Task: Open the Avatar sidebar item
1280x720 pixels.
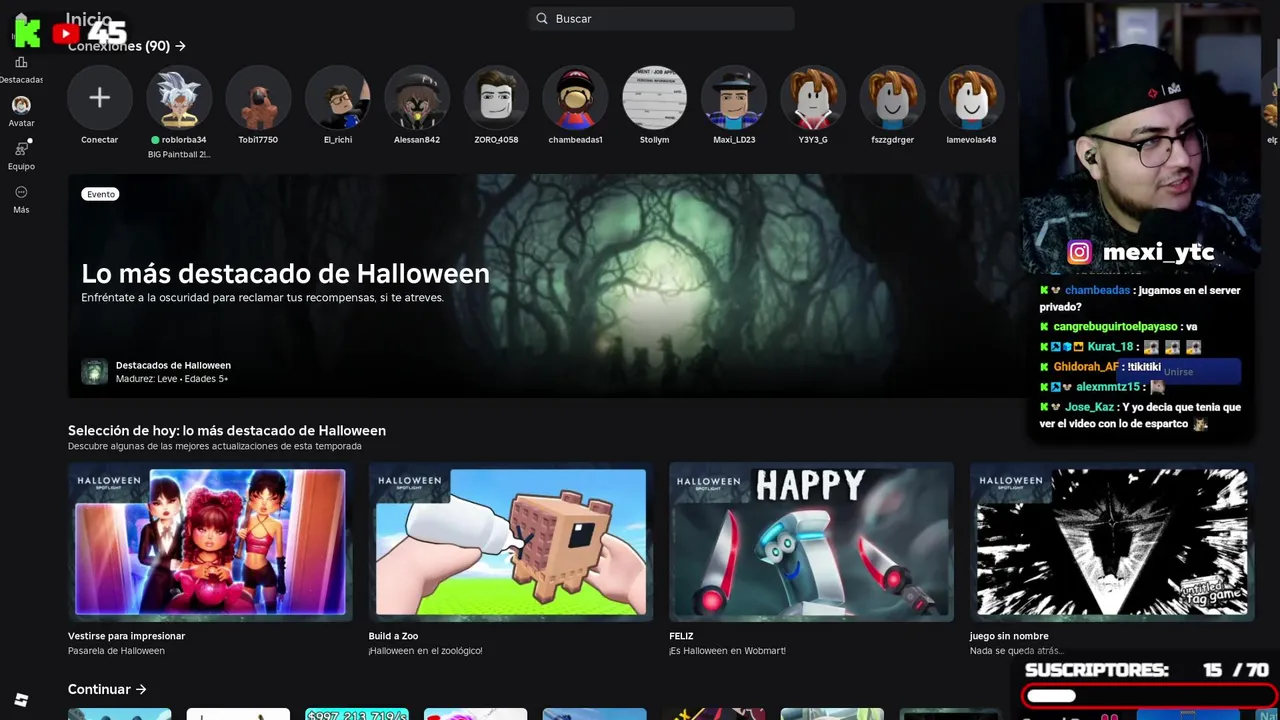Action: point(21,111)
